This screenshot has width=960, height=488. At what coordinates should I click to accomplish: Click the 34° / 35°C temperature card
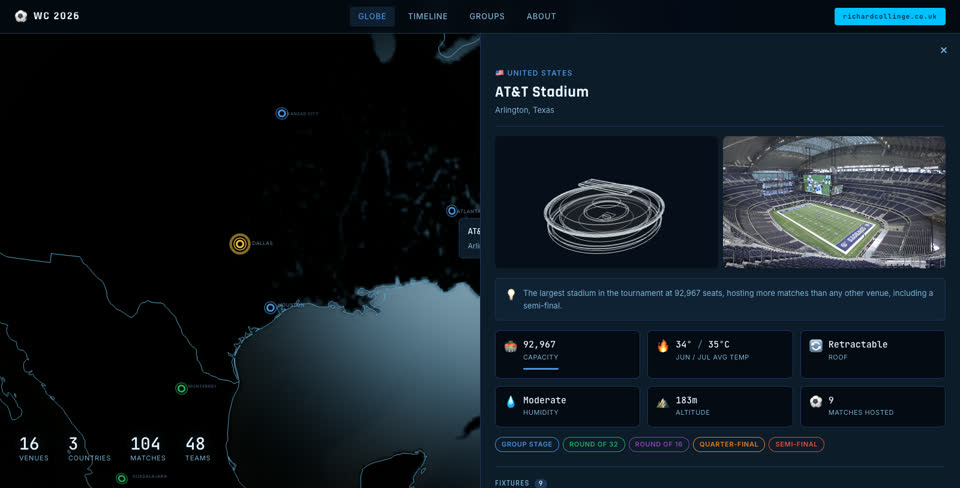tap(720, 354)
